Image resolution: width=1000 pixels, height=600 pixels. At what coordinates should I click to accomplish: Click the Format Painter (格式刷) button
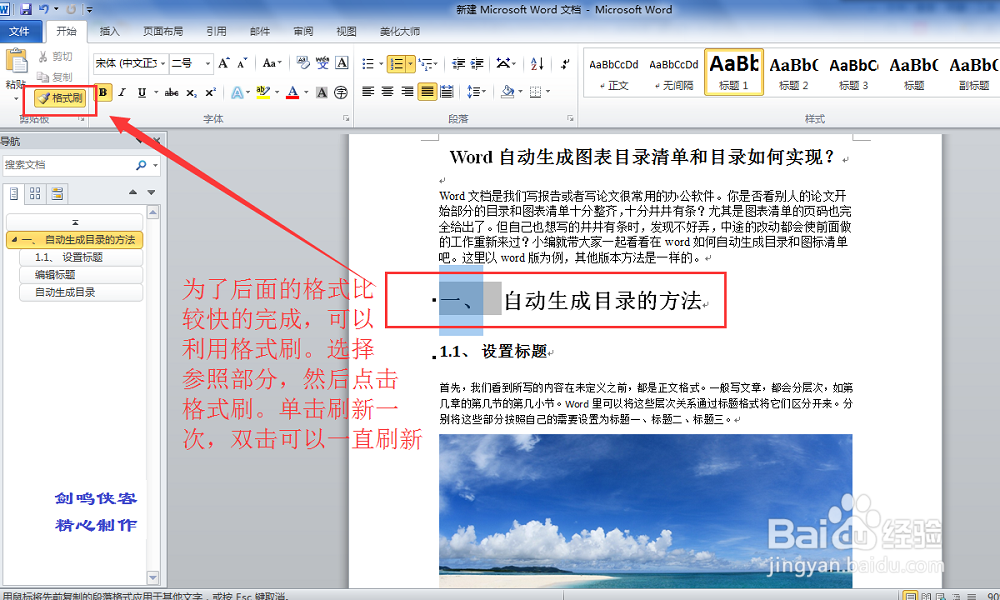(x=61, y=98)
